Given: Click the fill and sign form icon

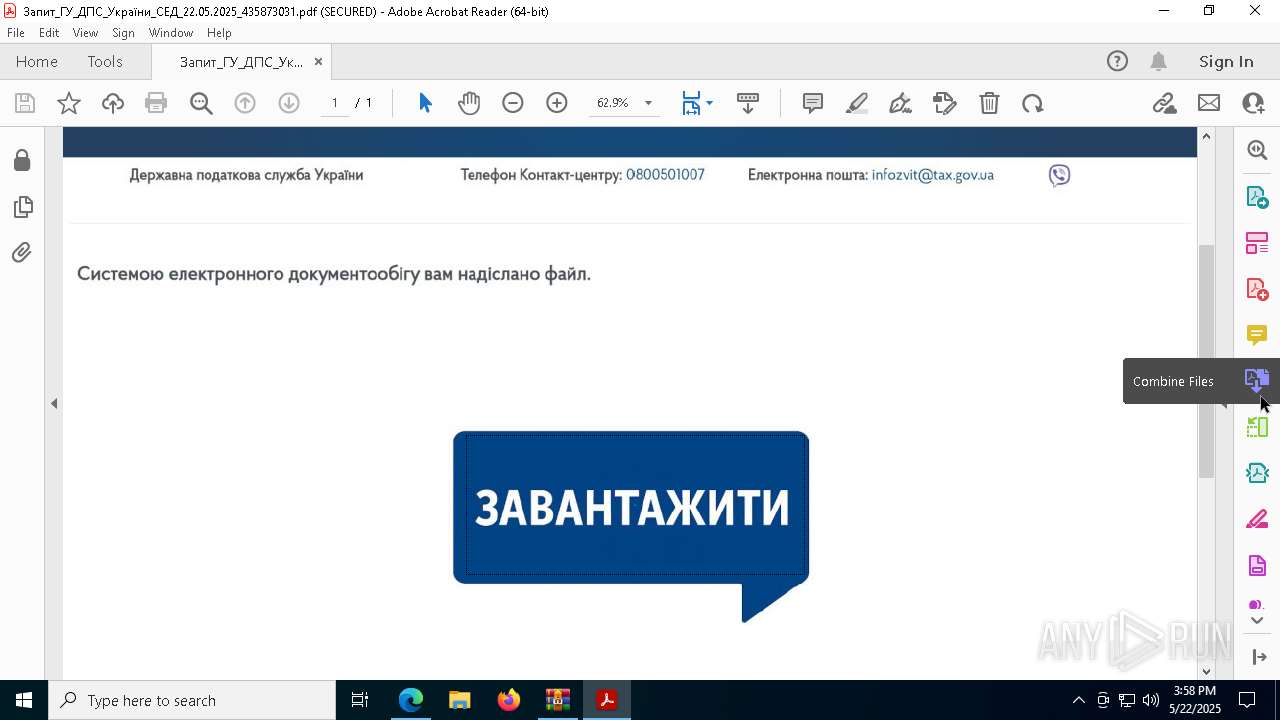Looking at the screenshot, I should click(944, 103).
